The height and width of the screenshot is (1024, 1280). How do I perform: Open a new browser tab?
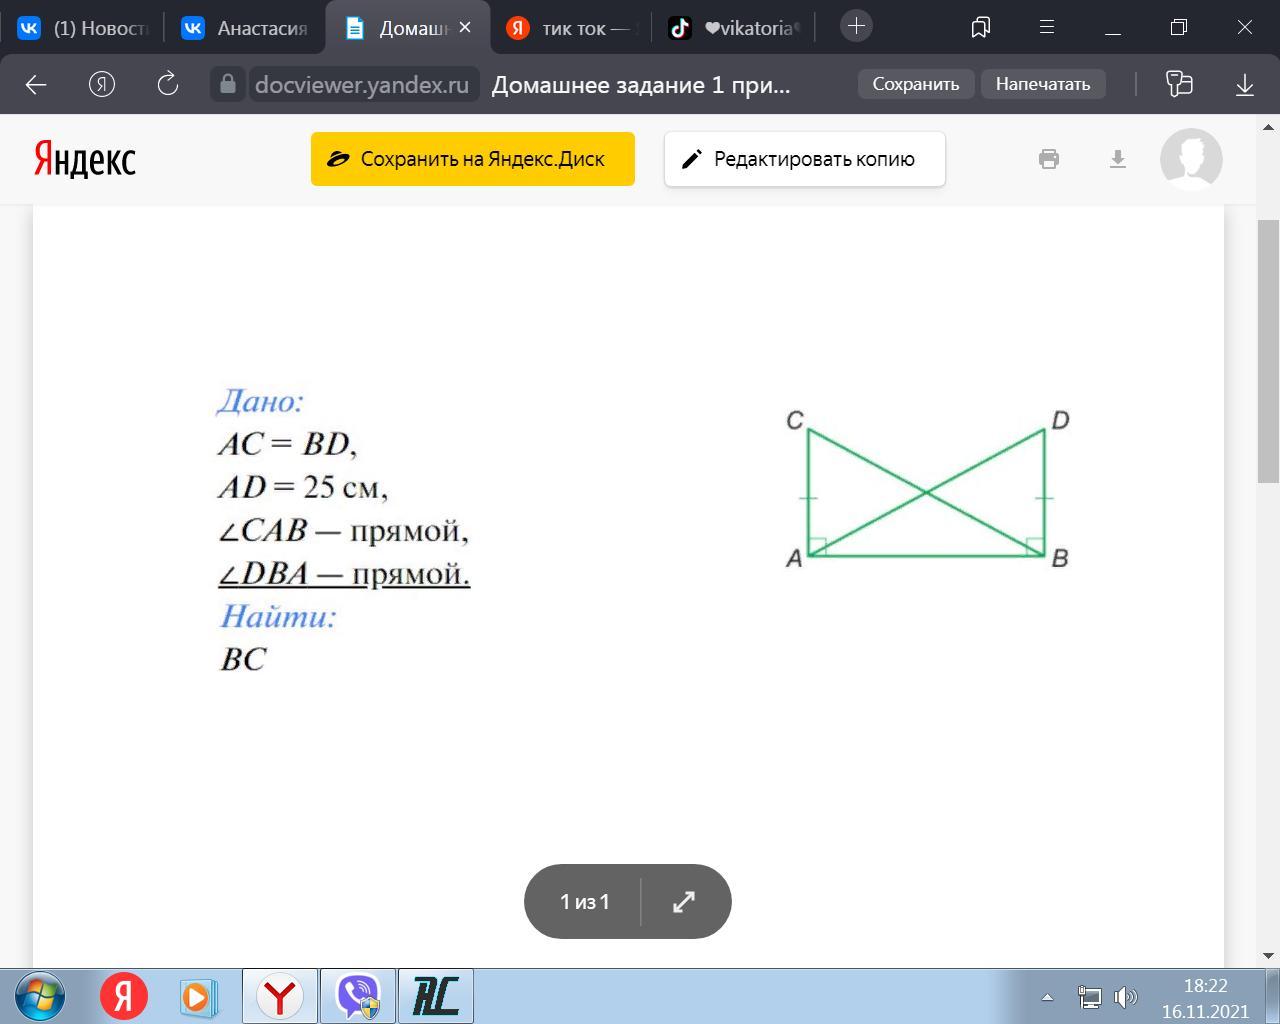(x=856, y=26)
